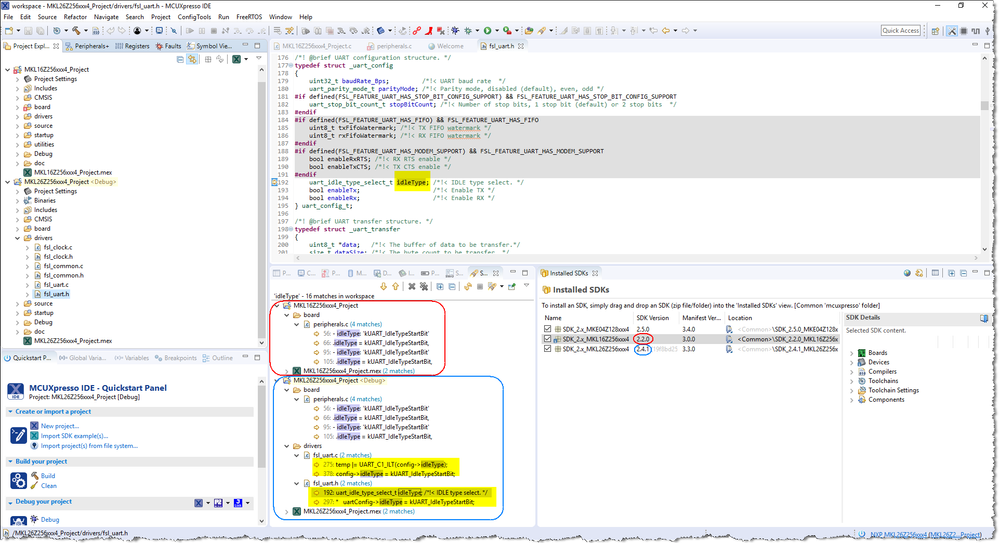Open the ConfigTools menu
Viewport: 999px width, 543px height.
coord(194,17)
